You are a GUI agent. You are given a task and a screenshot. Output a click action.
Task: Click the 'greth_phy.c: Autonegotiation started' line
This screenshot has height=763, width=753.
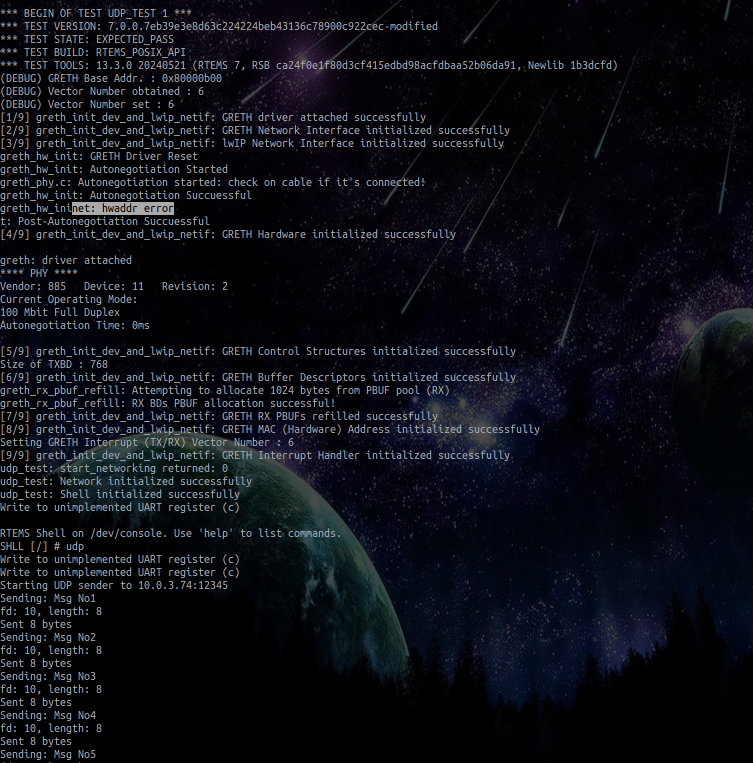point(213,182)
